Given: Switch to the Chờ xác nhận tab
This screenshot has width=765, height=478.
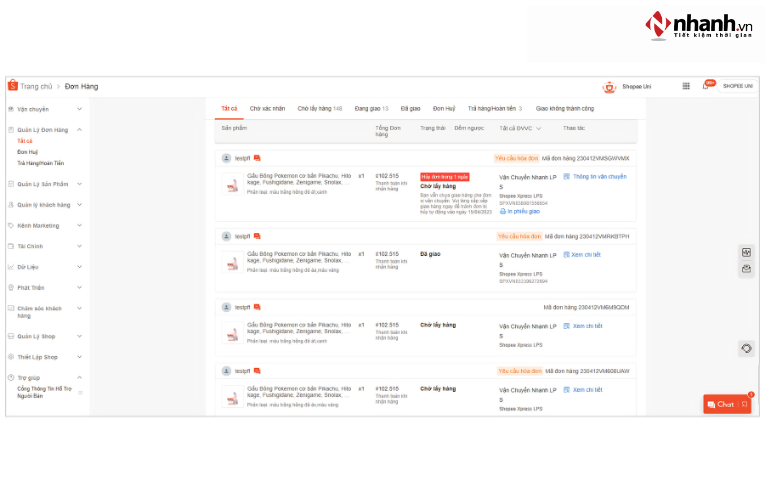Looking at the screenshot, I should pyautogui.click(x=267, y=108).
